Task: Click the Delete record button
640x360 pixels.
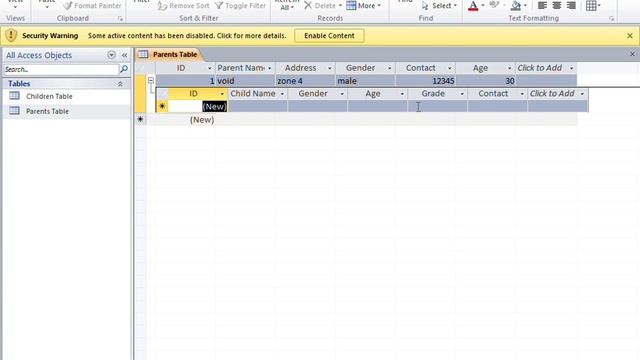Action: click(320, 5)
